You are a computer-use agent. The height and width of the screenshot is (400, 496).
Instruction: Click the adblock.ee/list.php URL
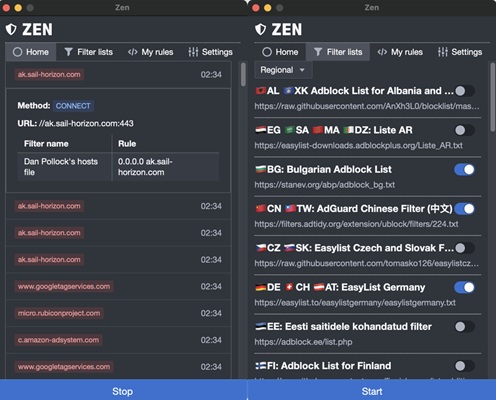click(303, 342)
